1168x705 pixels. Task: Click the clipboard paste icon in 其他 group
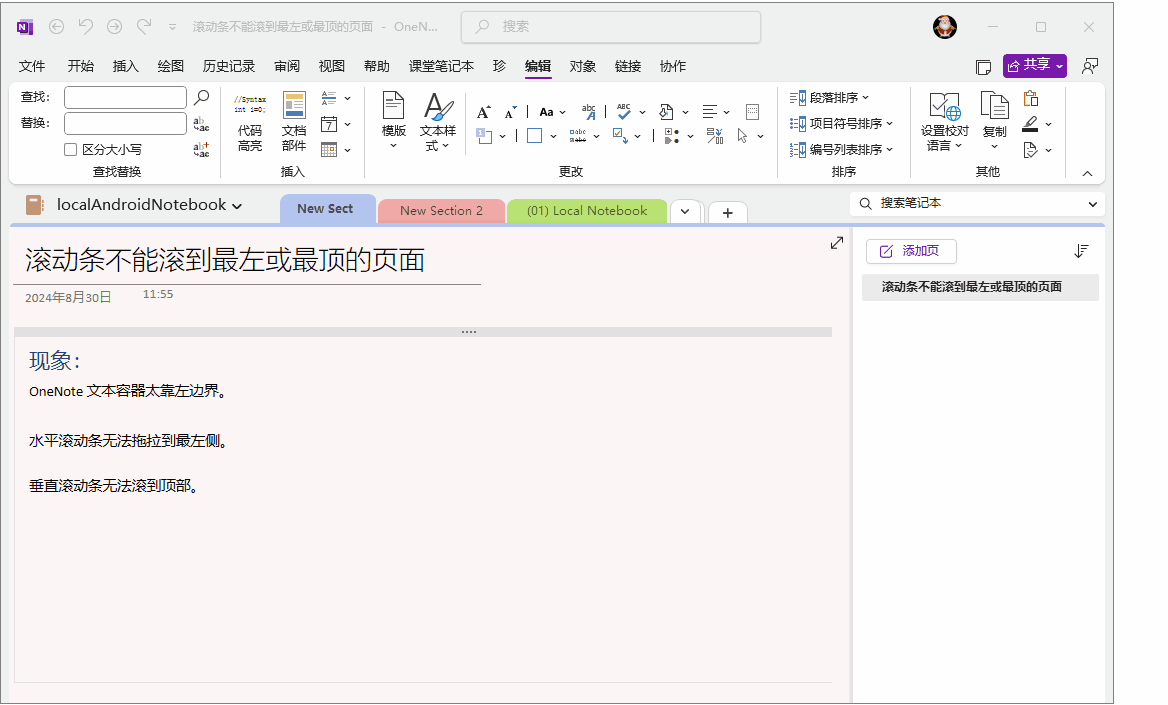pos(1031,98)
